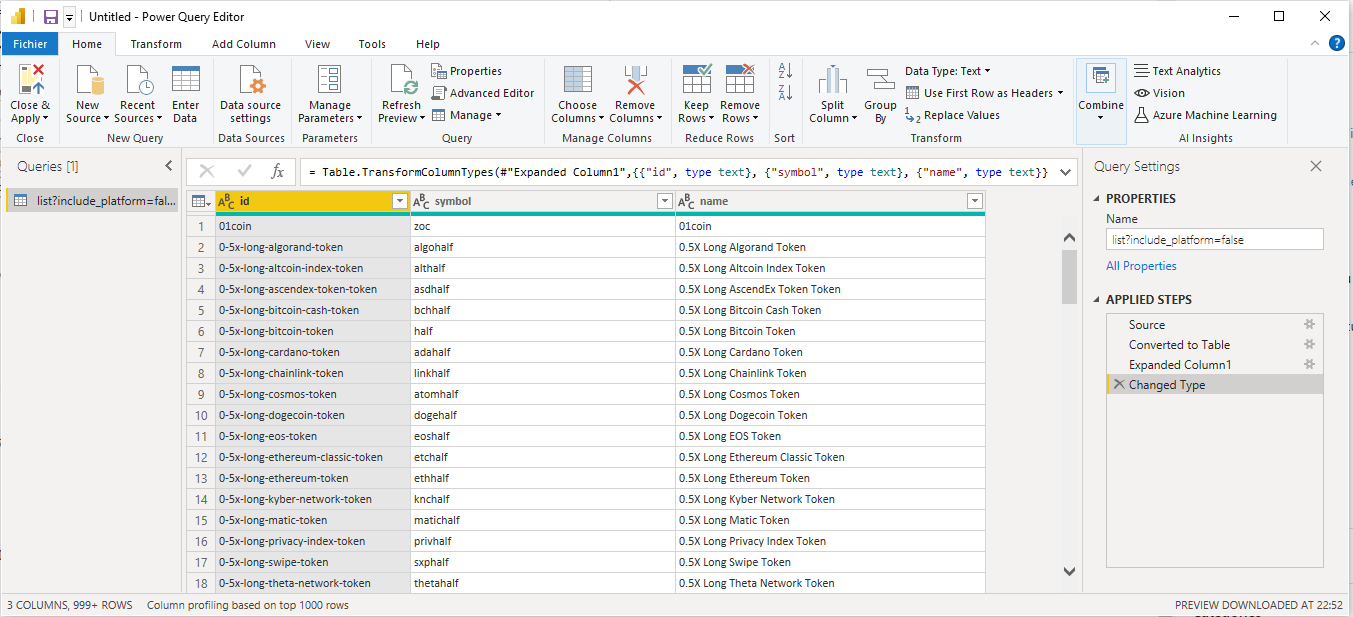Open the Add Column tab
Viewport: 1353px width, 617px height.
tap(244, 44)
